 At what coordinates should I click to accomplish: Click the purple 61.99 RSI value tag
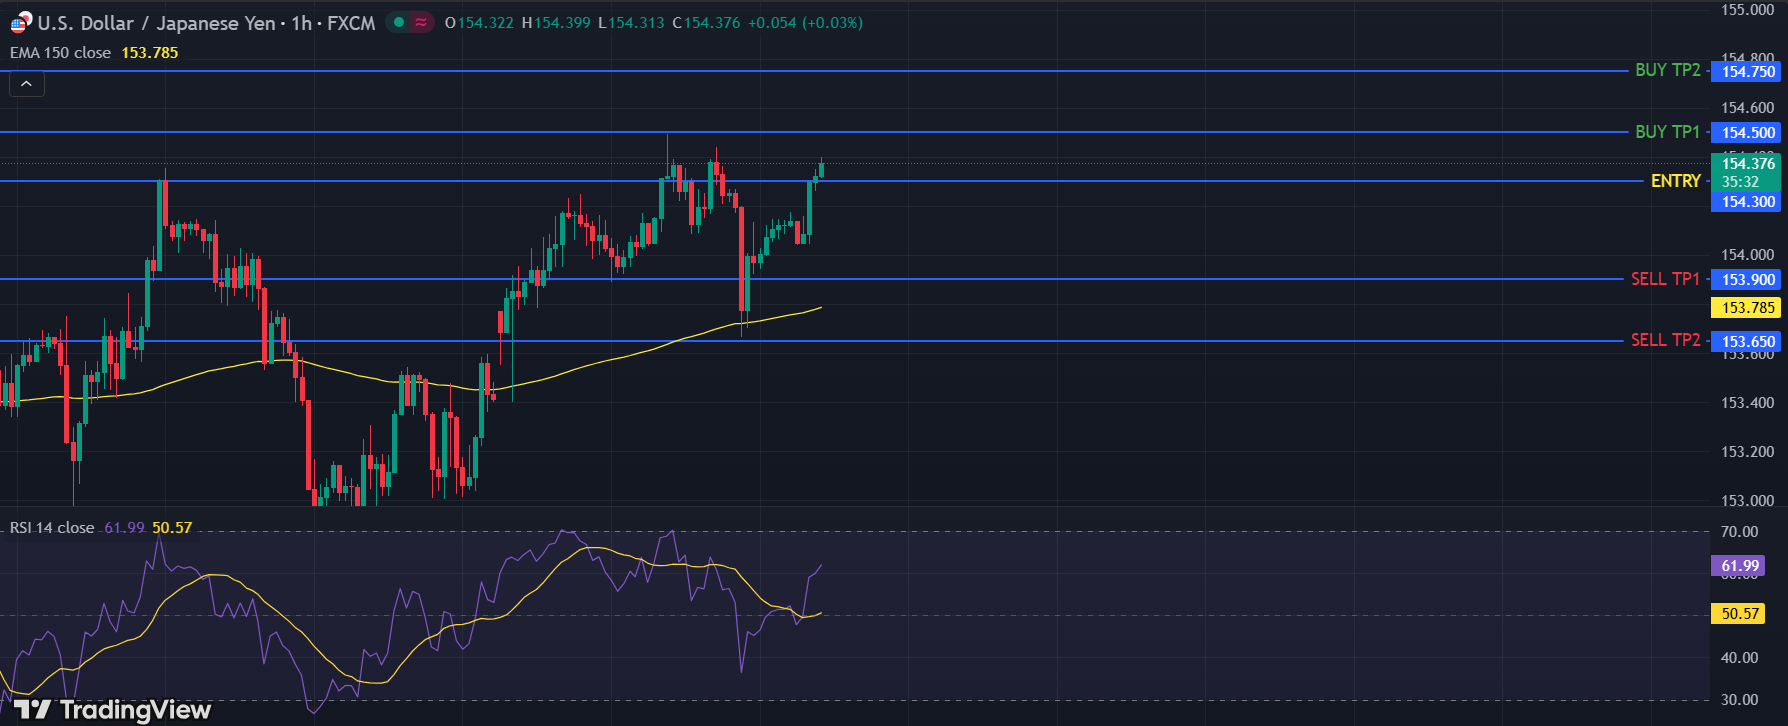(1740, 566)
